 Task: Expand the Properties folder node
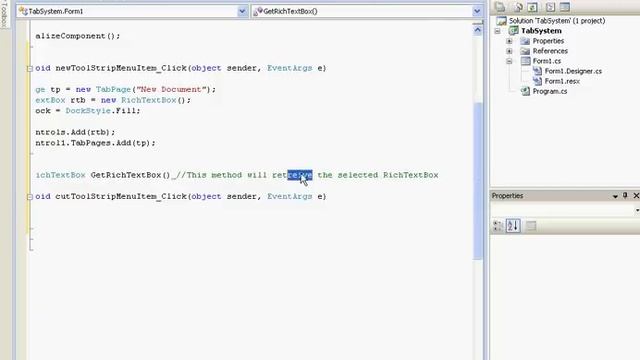tap(509, 41)
